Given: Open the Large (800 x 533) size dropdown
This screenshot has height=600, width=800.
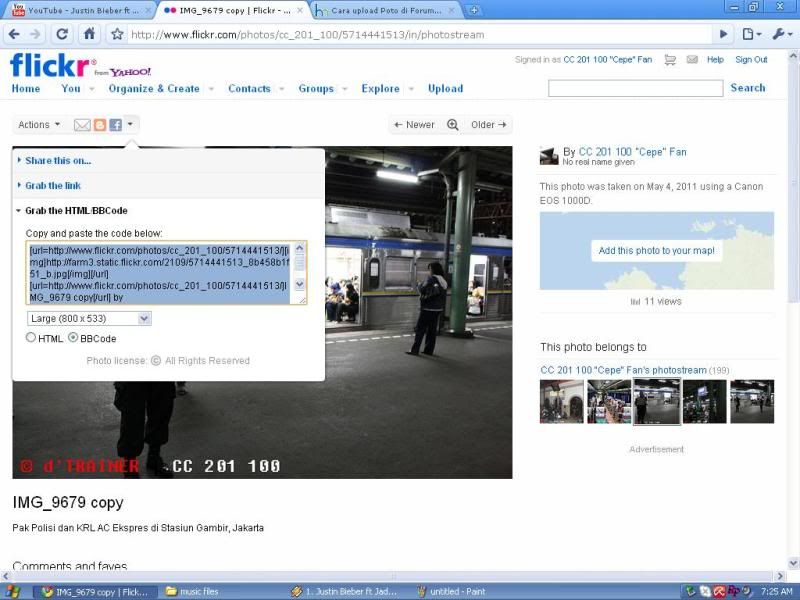Looking at the screenshot, I should click(89, 318).
